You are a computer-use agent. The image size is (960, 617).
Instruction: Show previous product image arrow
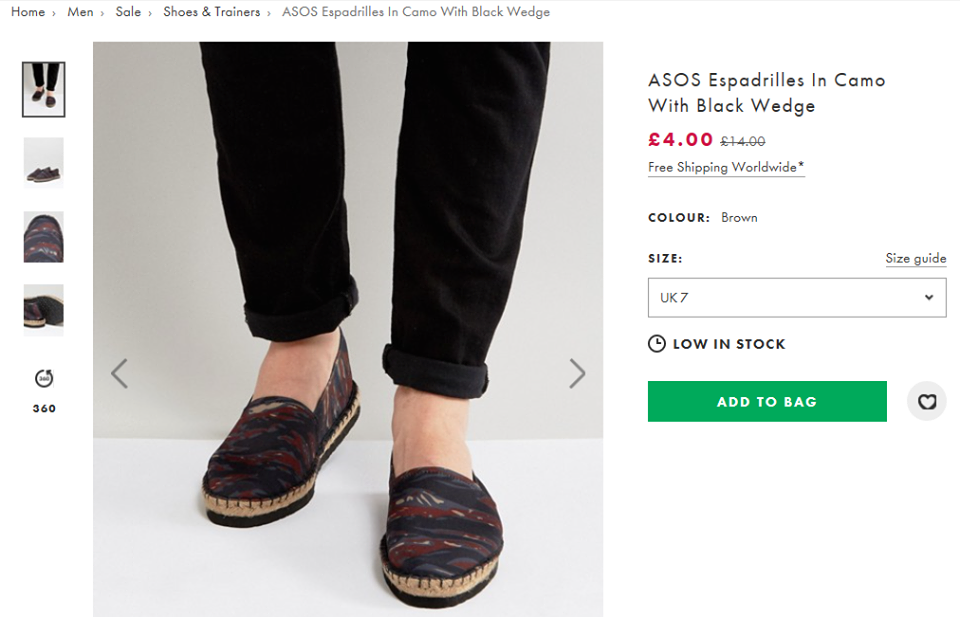pos(120,373)
